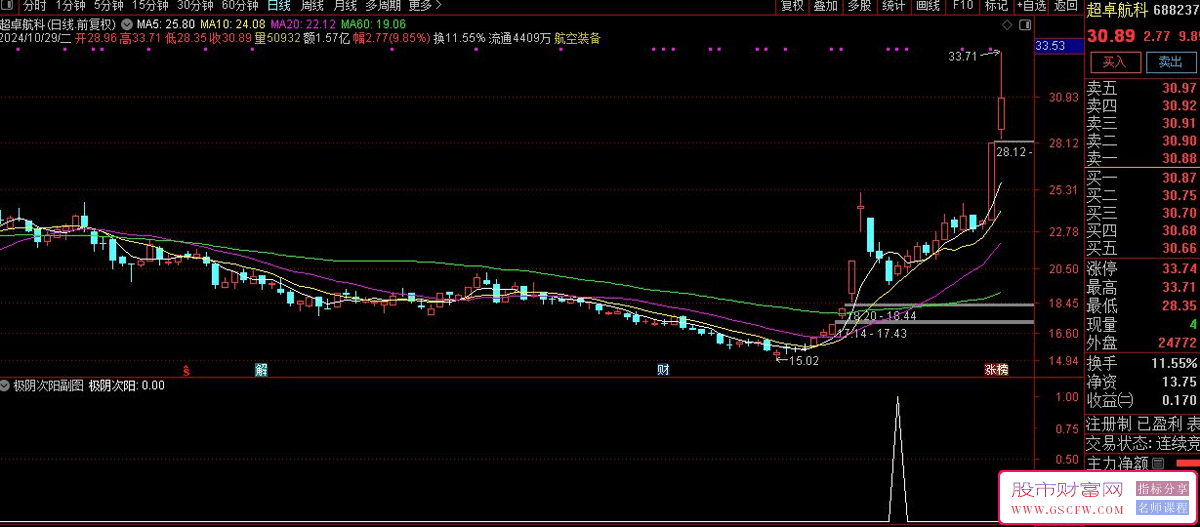The height and width of the screenshot is (527, 1200).
Task: Open the F10 company info
Action: pyautogui.click(x=962, y=6)
